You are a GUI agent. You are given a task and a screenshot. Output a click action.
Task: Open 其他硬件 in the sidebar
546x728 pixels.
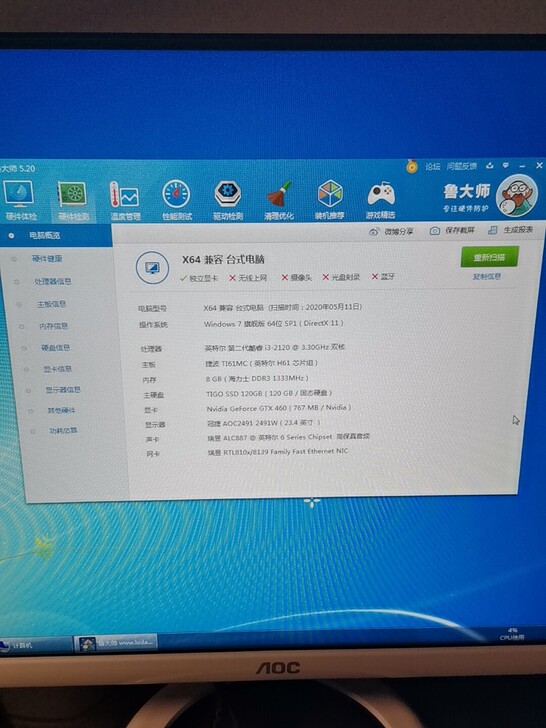click(x=61, y=410)
